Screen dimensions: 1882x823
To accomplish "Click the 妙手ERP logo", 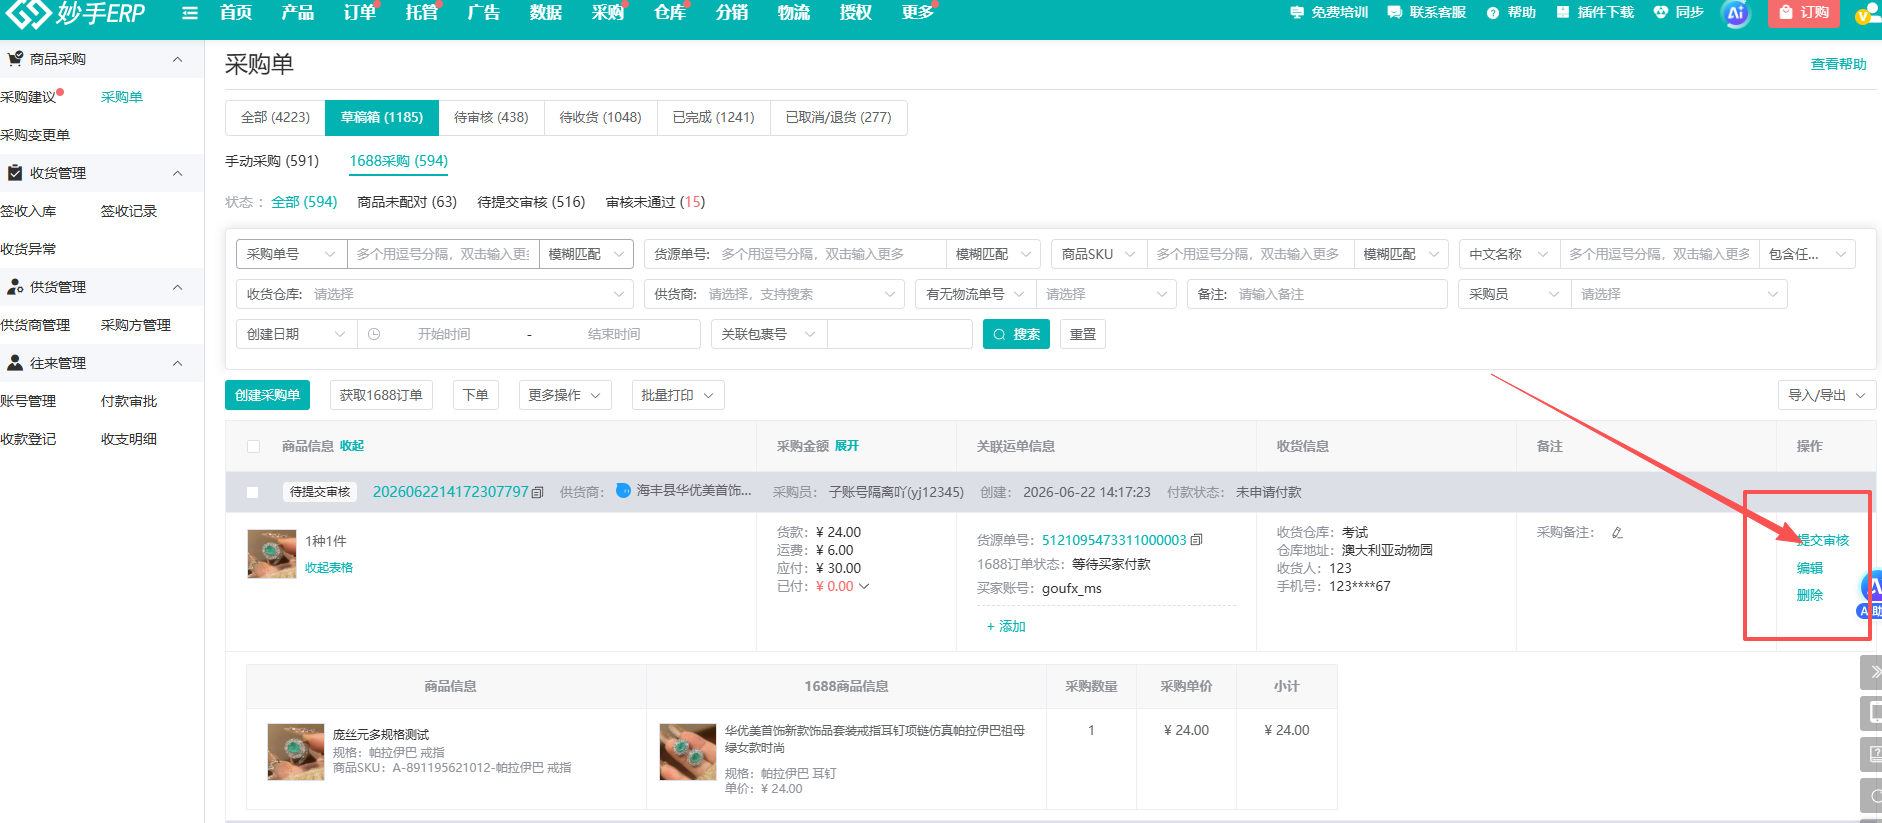I will click(76, 13).
